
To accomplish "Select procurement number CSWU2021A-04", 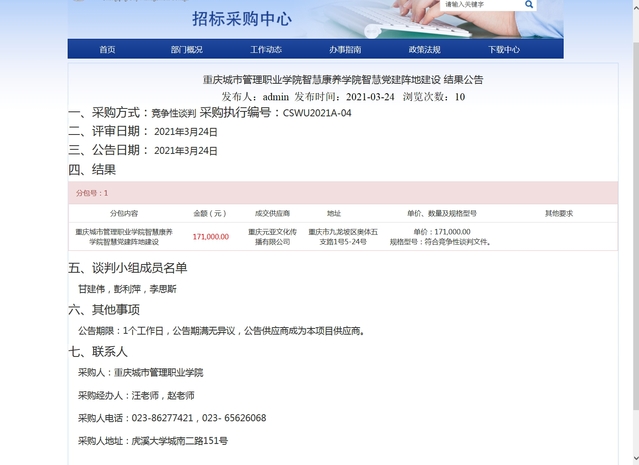I will pos(317,113).
